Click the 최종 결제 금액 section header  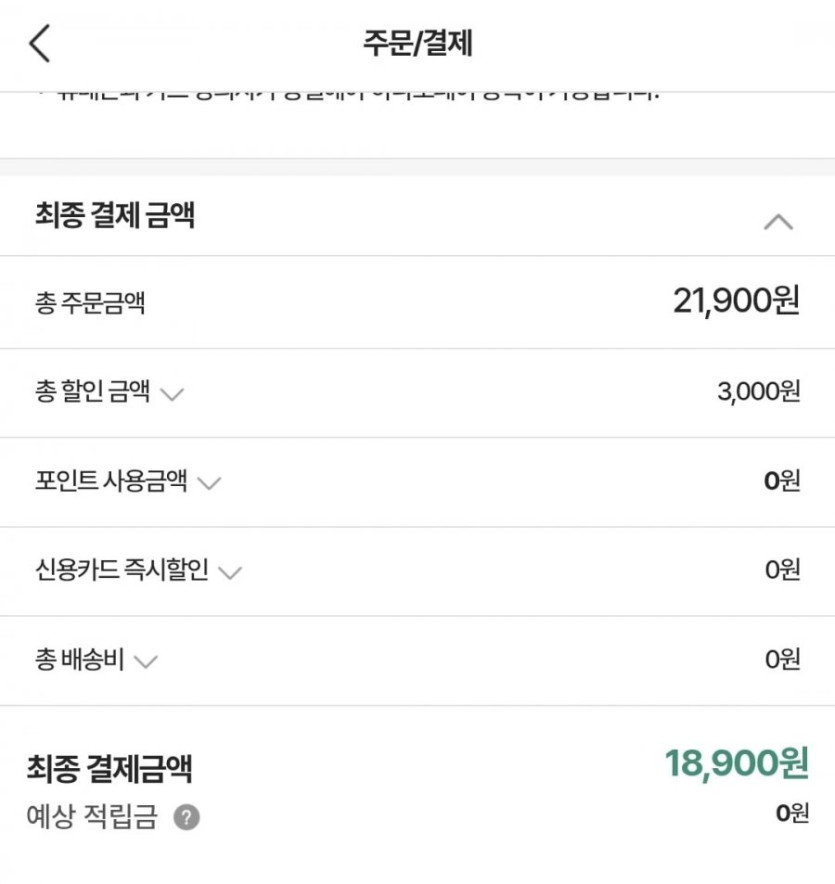[x=115, y=215]
